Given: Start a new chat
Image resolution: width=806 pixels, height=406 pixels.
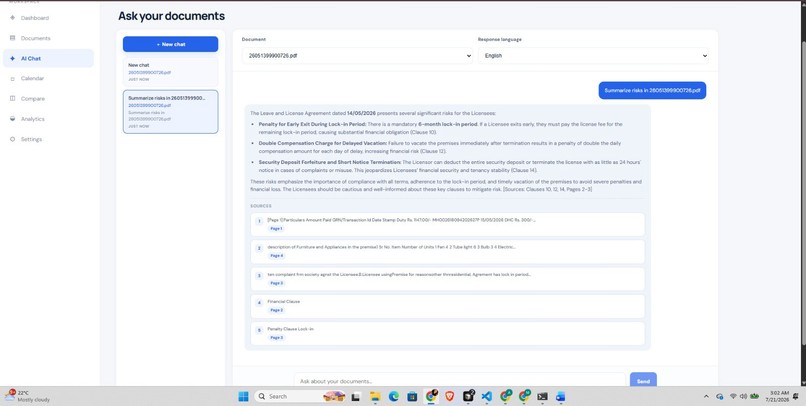Looking at the screenshot, I should click(x=170, y=44).
